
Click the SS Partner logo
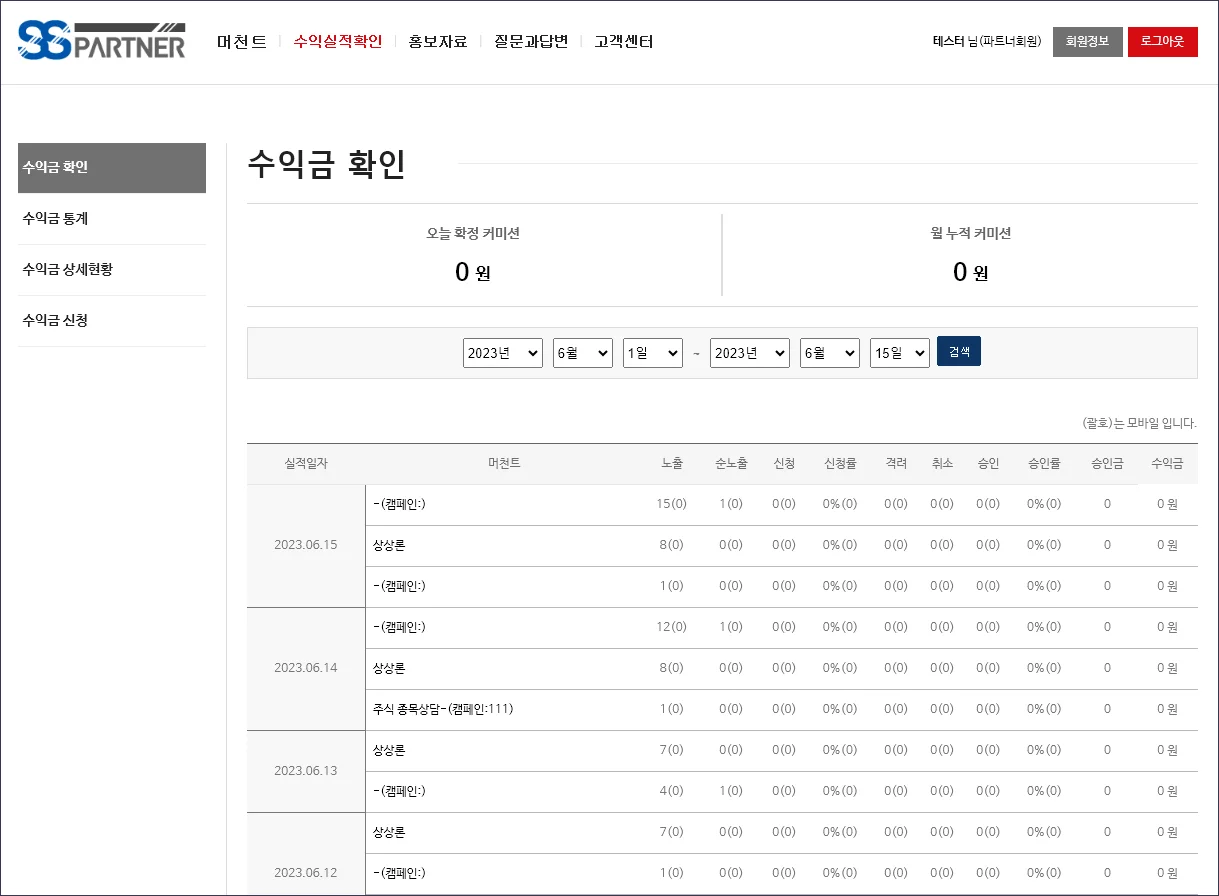[101, 41]
